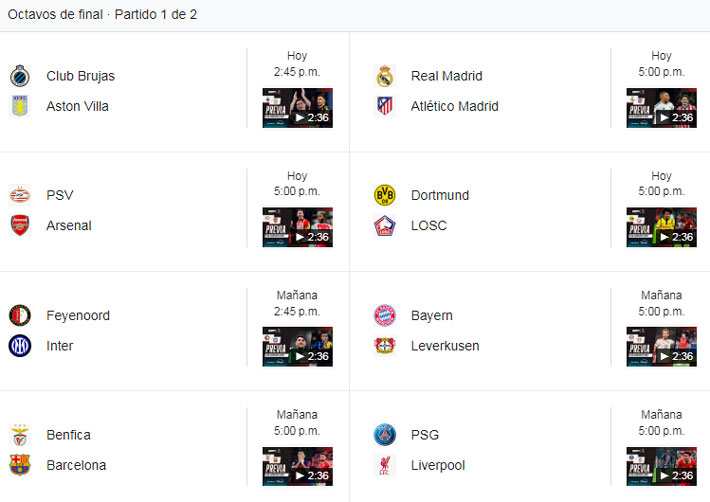Viewport: 710px width, 502px height.
Task: Open the Leverkusen team link
Action: tap(445, 346)
